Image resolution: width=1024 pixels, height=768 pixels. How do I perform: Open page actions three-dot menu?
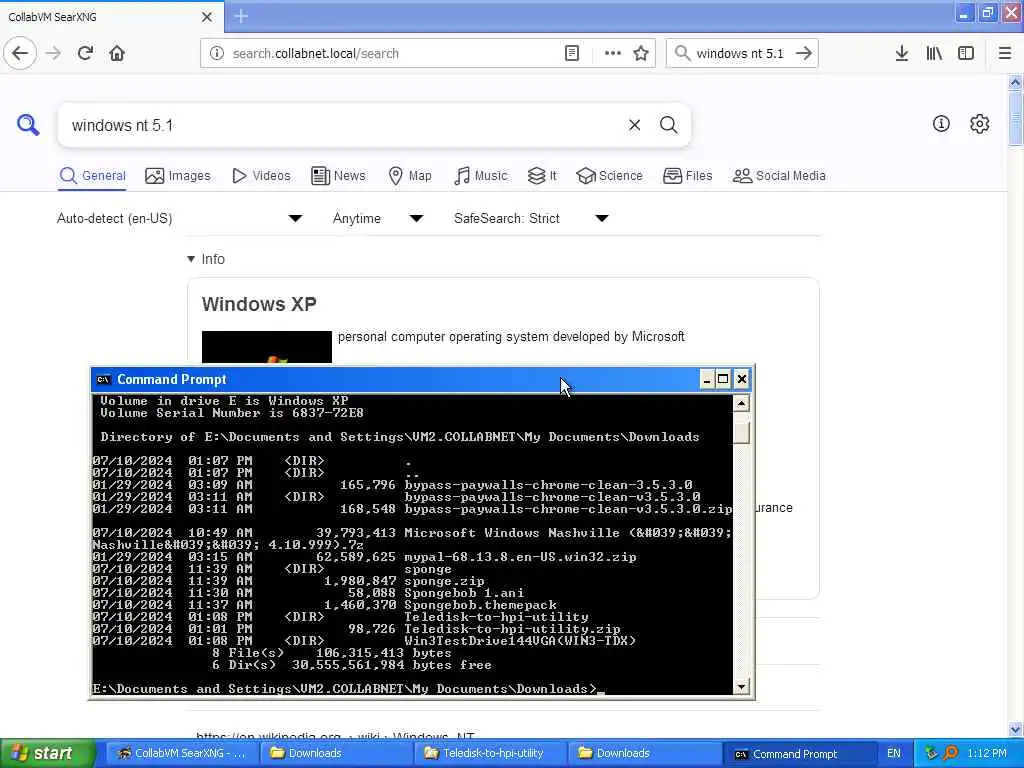point(613,54)
